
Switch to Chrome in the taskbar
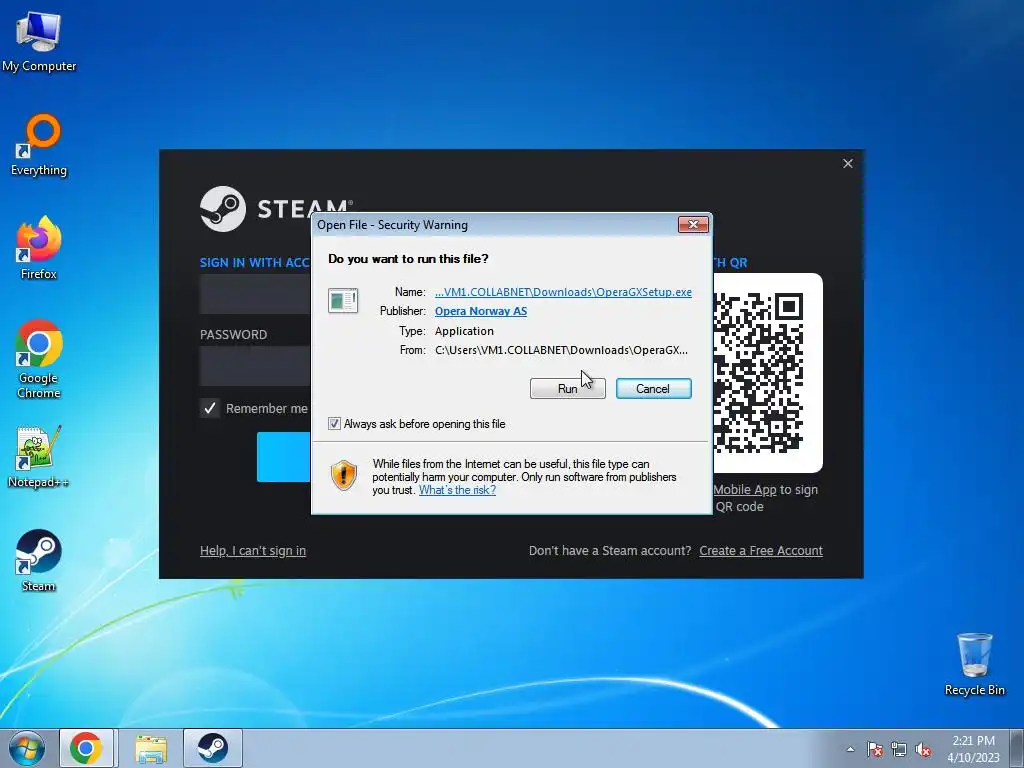[x=86, y=748]
